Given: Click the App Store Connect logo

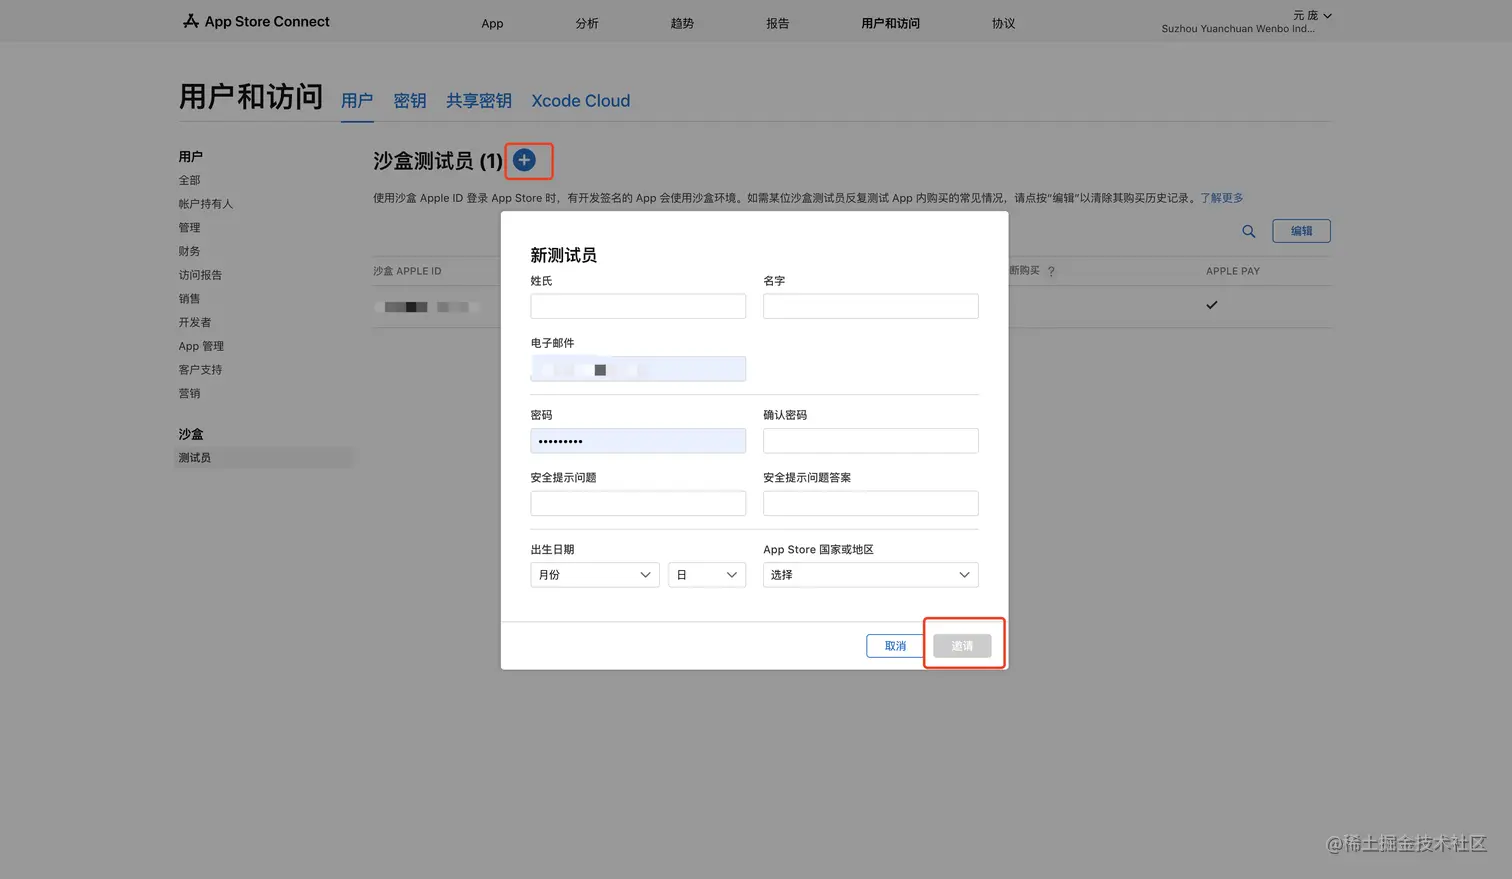Looking at the screenshot, I should pos(256,21).
